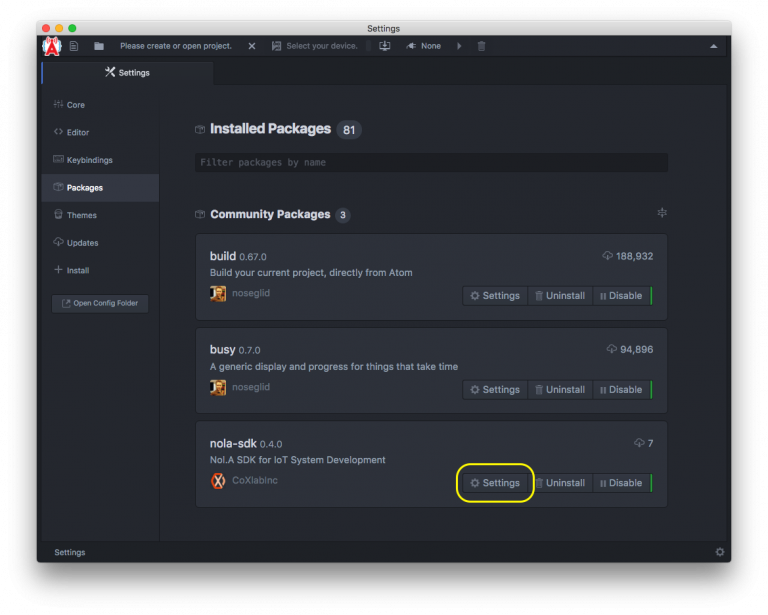This screenshot has height=615, width=768.
Task: Go to Keybindings in the sidebar
Action: pos(89,160)
